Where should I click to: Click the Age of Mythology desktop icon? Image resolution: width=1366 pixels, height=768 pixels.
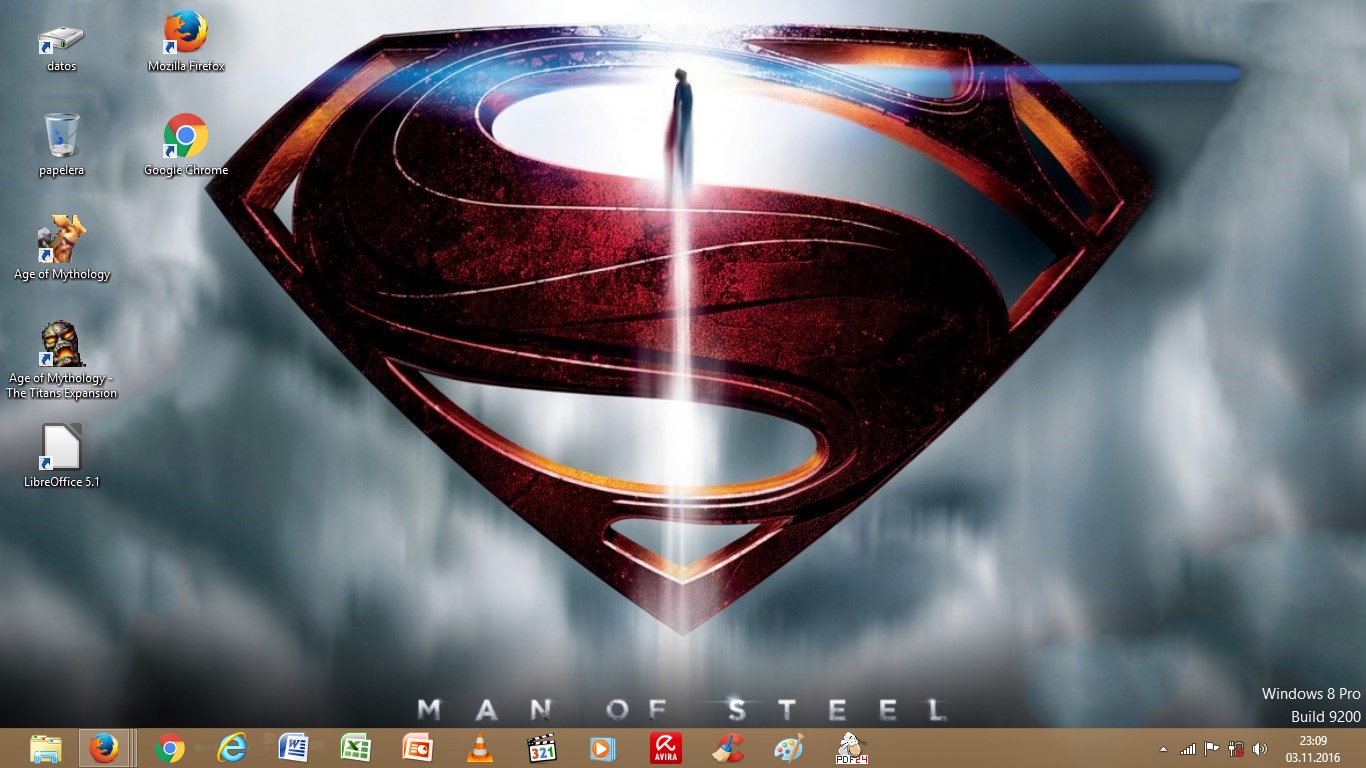(62, 240)
